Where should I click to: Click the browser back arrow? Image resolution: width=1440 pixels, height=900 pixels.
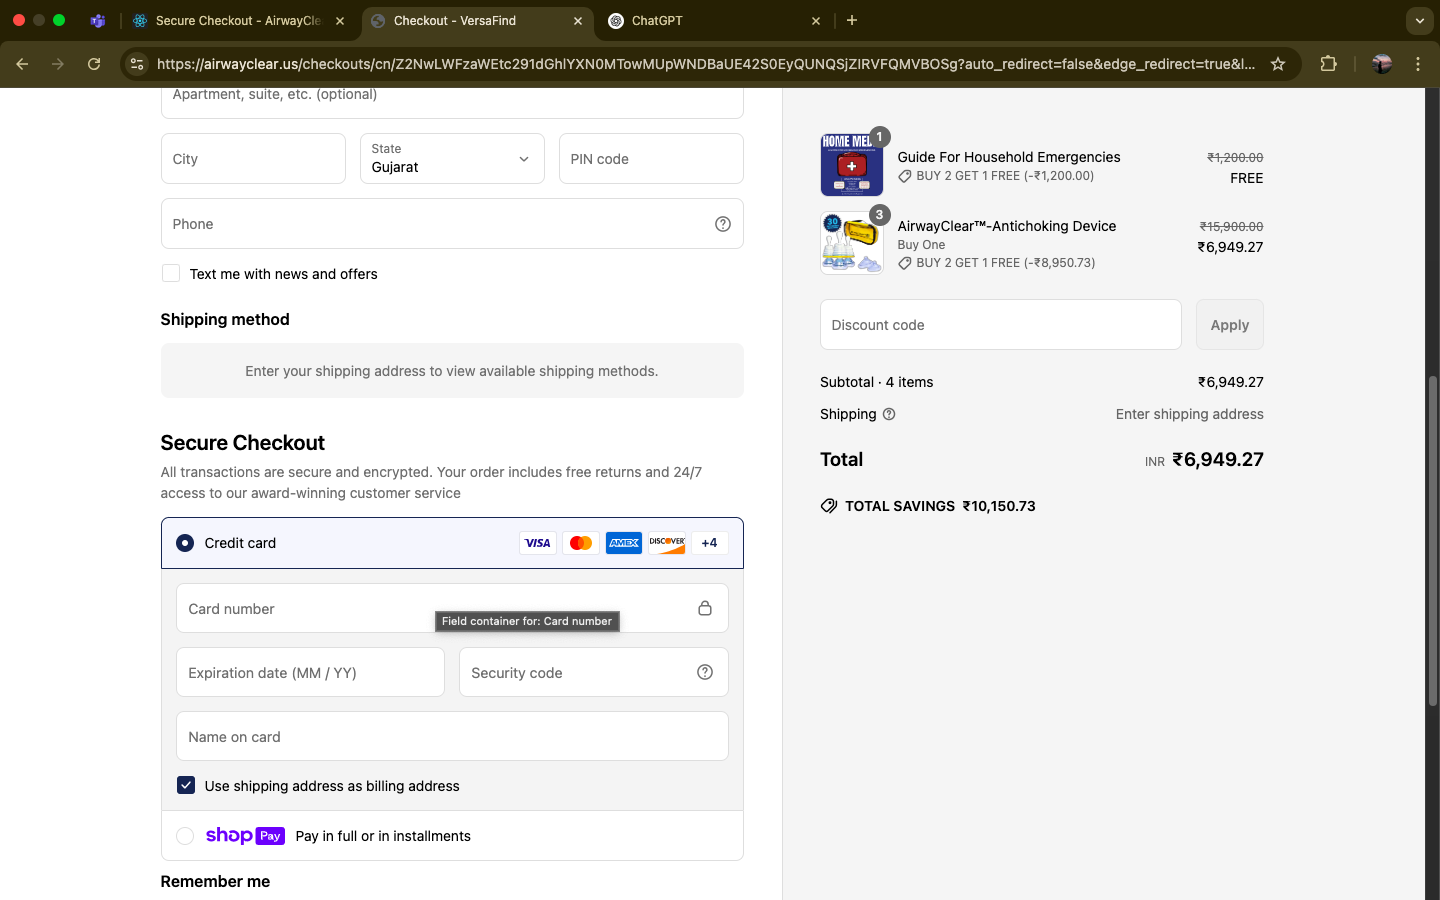(x=22, y=64)
